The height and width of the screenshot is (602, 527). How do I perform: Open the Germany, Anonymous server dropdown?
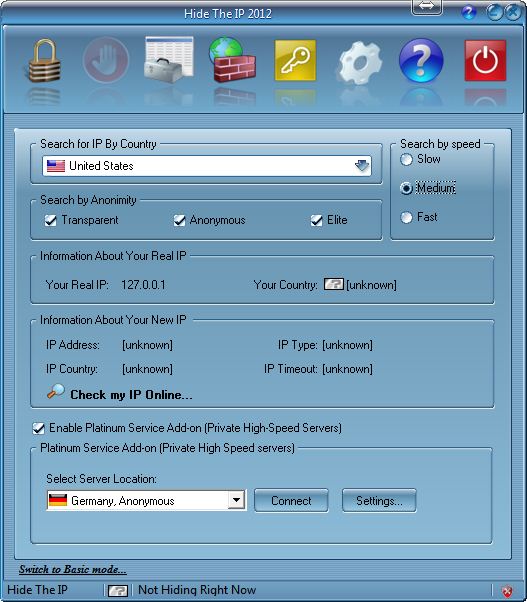146,500
